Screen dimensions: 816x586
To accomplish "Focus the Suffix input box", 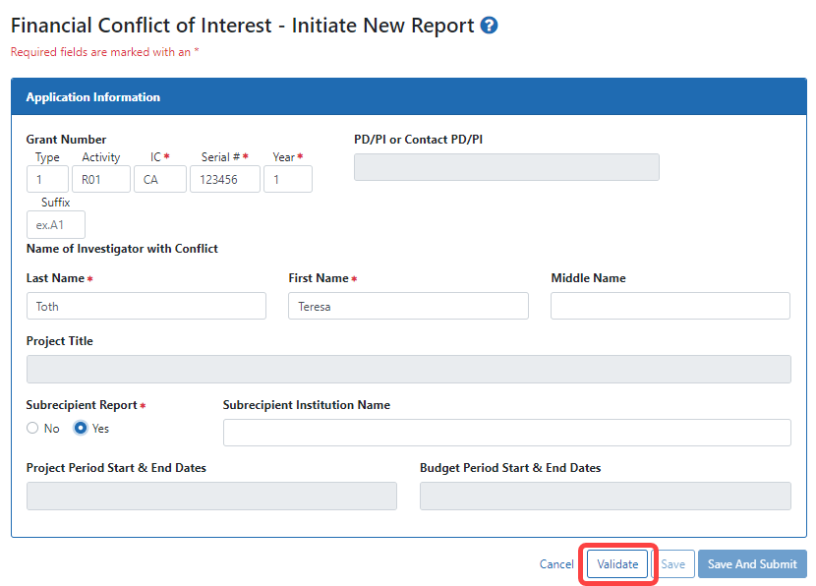I will pyautogui.click(x=56, y=224).
